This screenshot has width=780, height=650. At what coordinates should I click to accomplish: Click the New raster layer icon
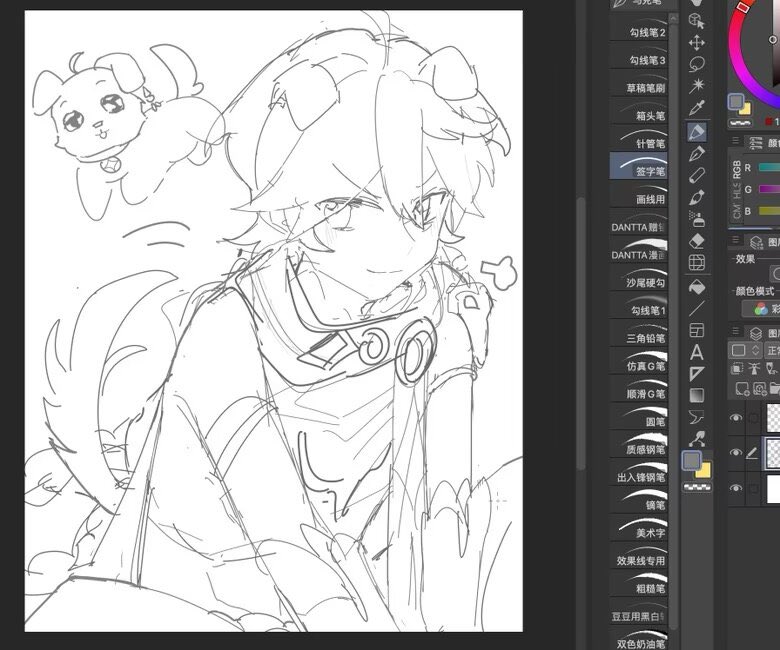tap(742, 388)
